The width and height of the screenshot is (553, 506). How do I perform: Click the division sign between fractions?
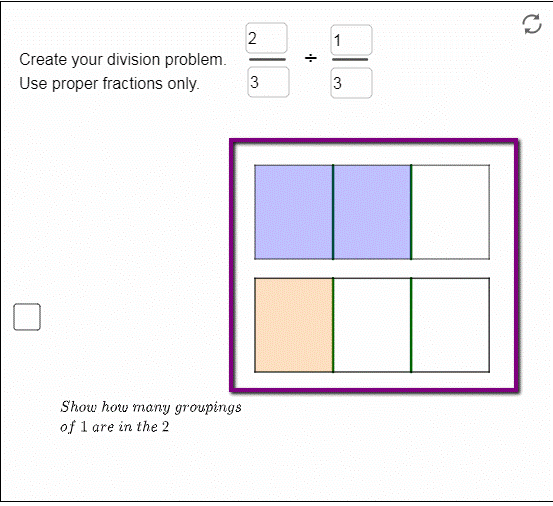click(x=311, y=58)
